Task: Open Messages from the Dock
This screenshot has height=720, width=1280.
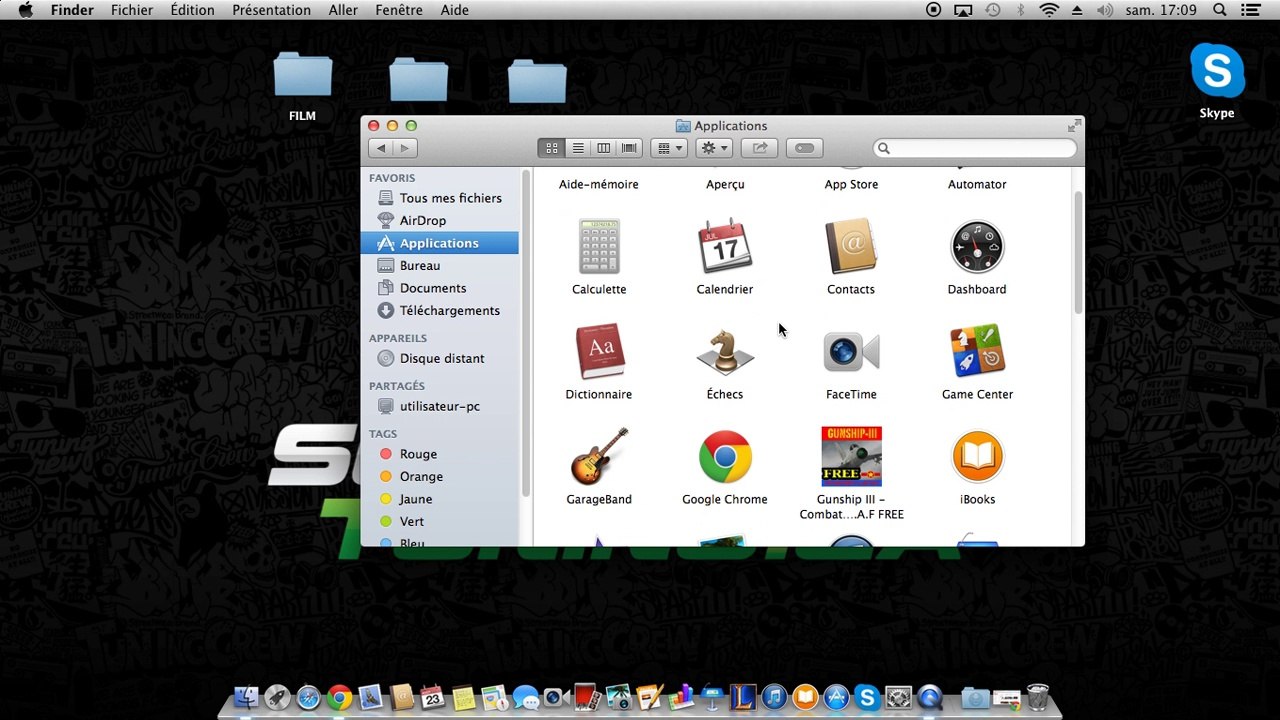Action: 525,698
